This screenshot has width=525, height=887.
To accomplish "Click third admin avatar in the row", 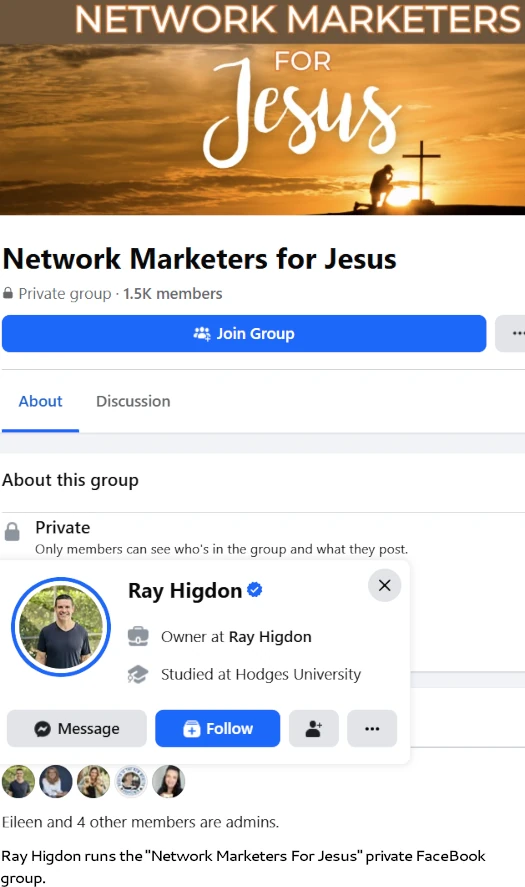I will coord(93,782).
